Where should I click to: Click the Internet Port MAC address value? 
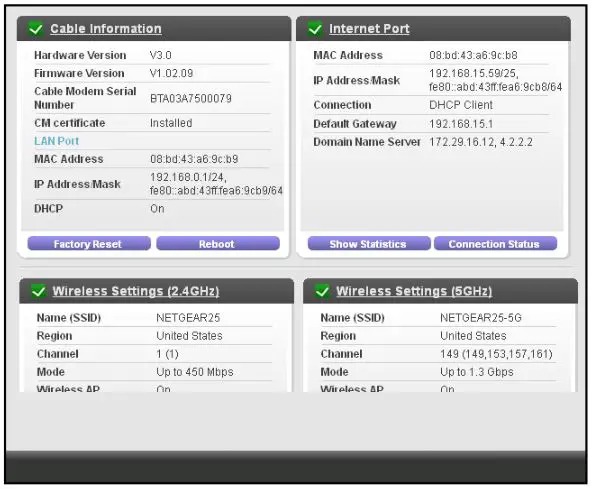tap(473, 55)
